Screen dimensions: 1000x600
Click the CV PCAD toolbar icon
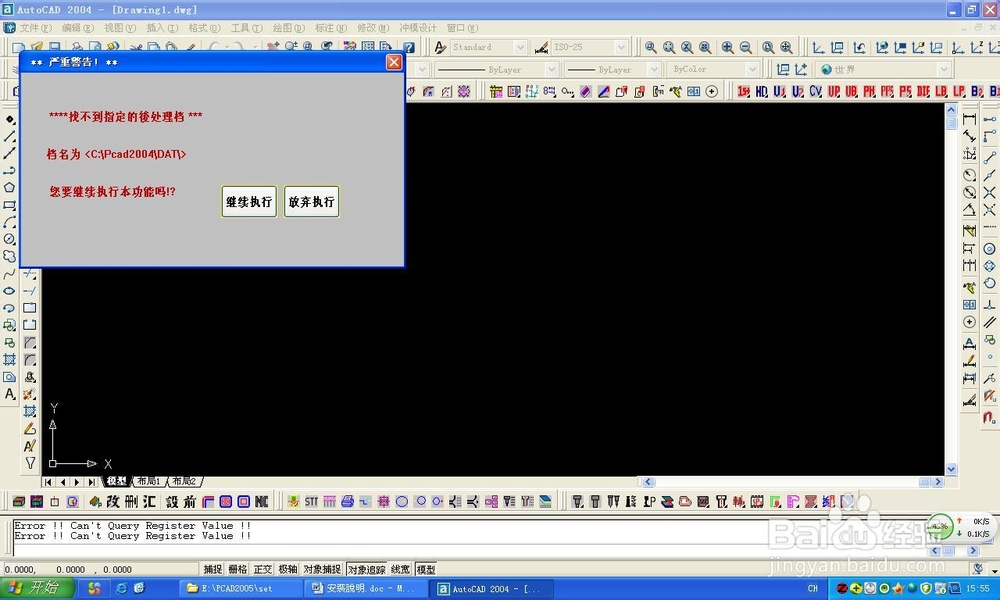click(816, 92)
